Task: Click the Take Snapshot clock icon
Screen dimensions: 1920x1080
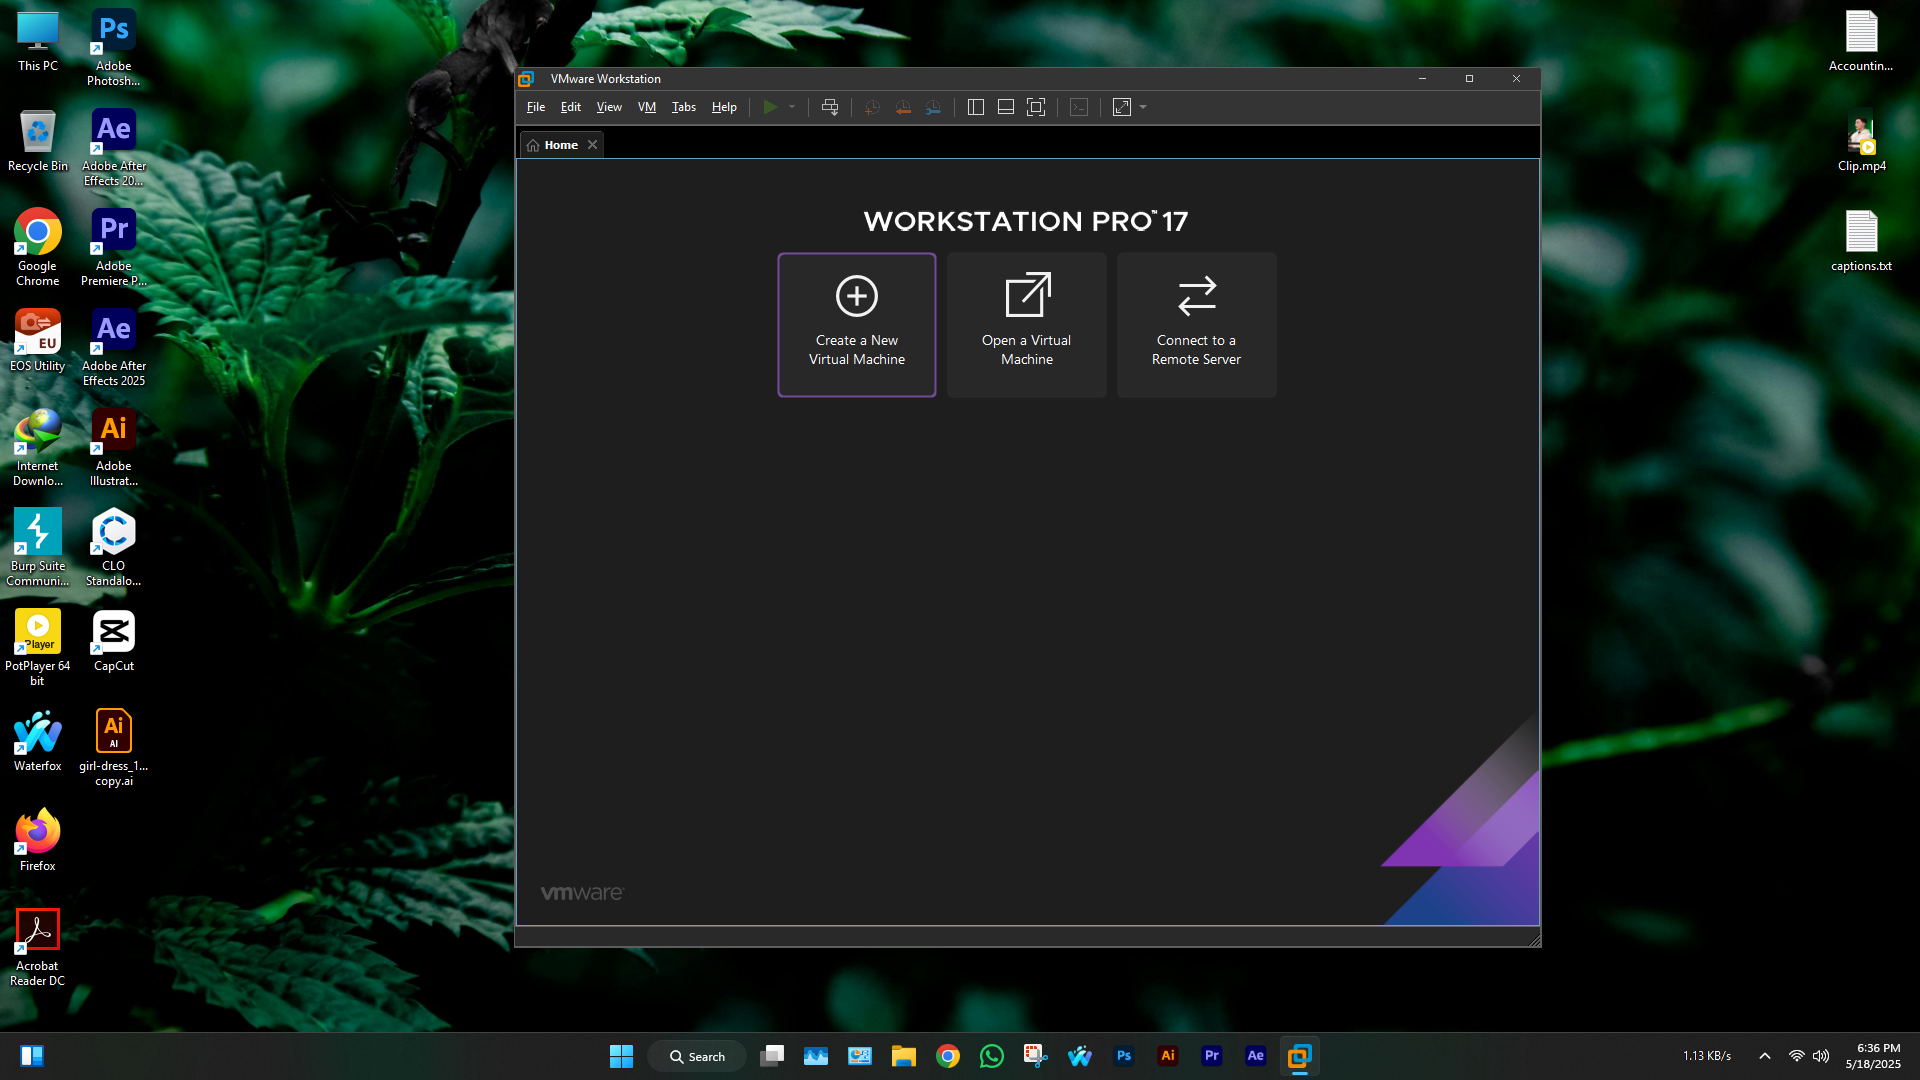Action: [872, 107]
